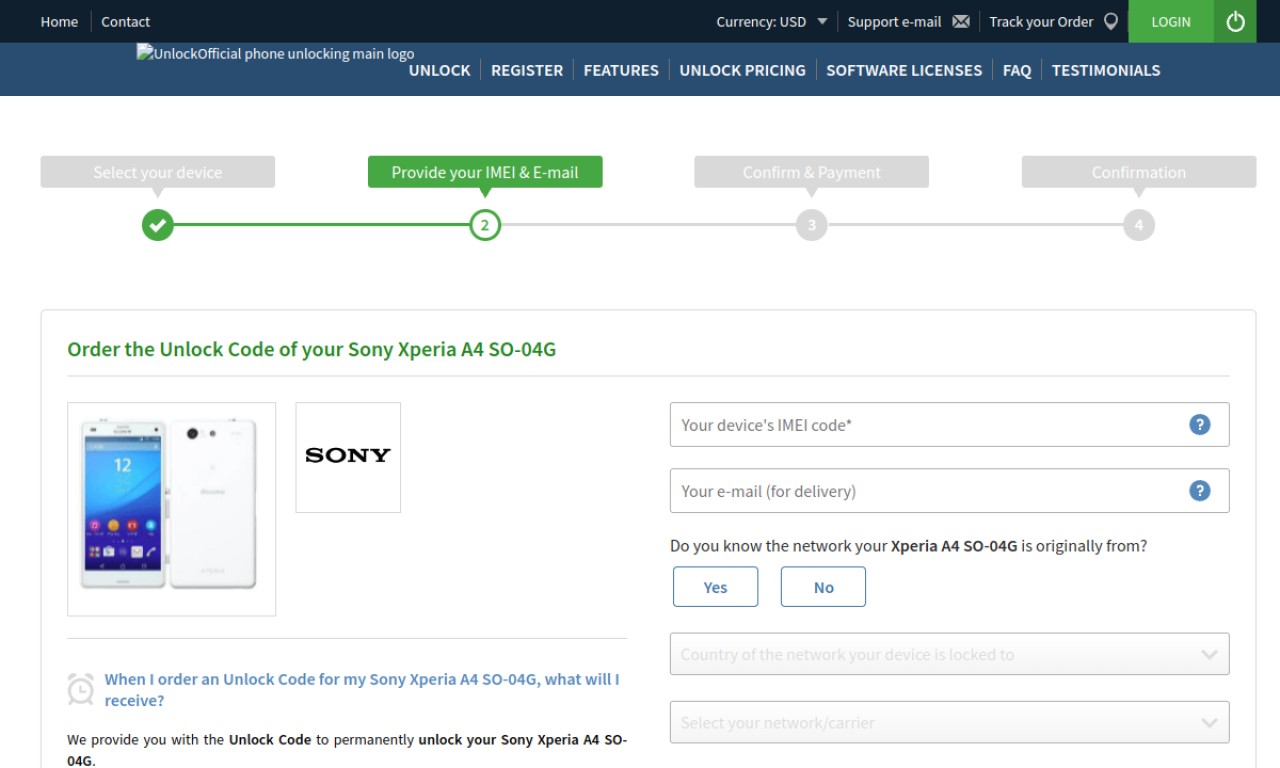This screenshot has width=1280, height=768.
Task: Click the step 2 circle in the progress bar
Action: 485,225
